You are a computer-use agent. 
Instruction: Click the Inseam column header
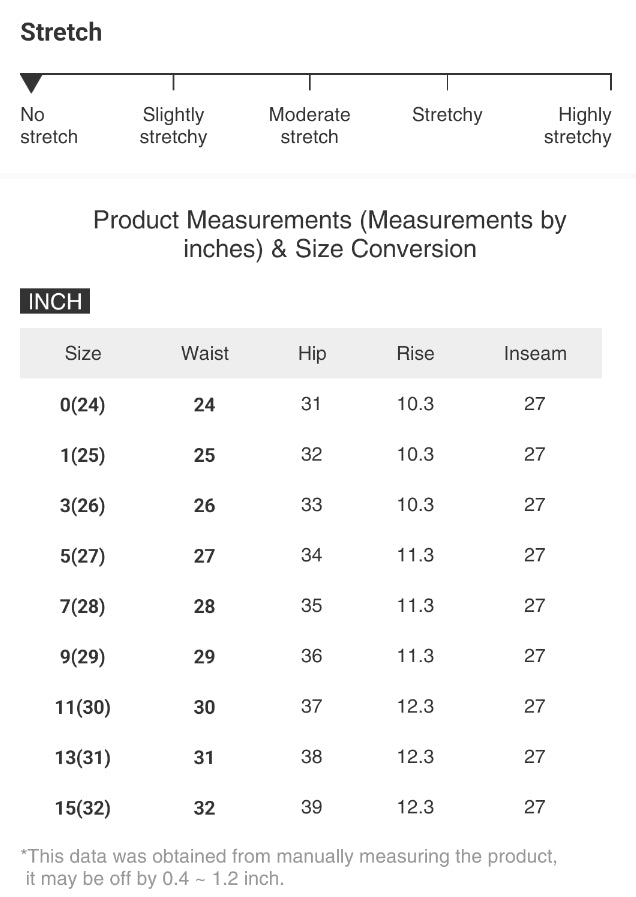pyautogui.click(x=535, y=353)
